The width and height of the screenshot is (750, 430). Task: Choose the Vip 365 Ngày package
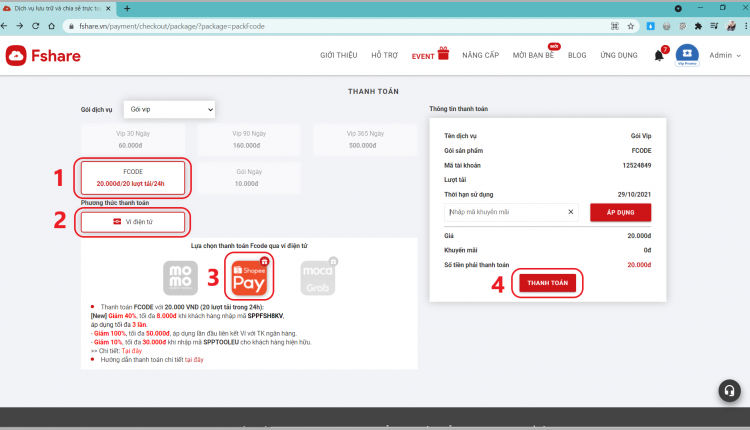tap(365, 139)
